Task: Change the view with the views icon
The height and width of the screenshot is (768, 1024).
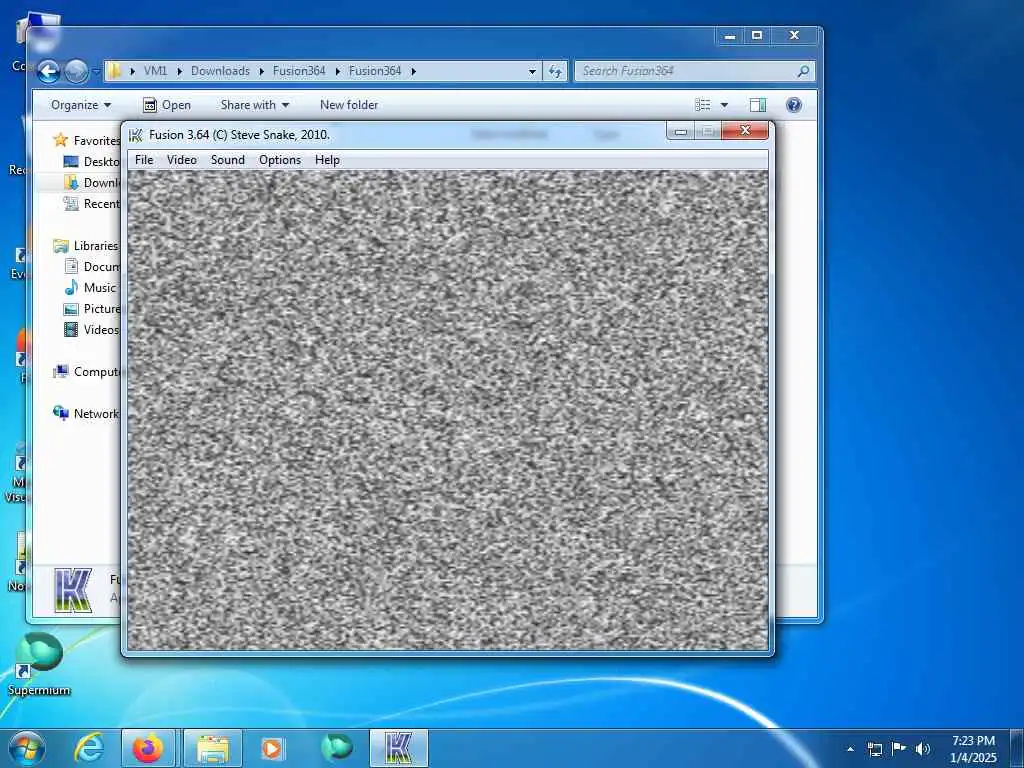Action: [703, 105]
